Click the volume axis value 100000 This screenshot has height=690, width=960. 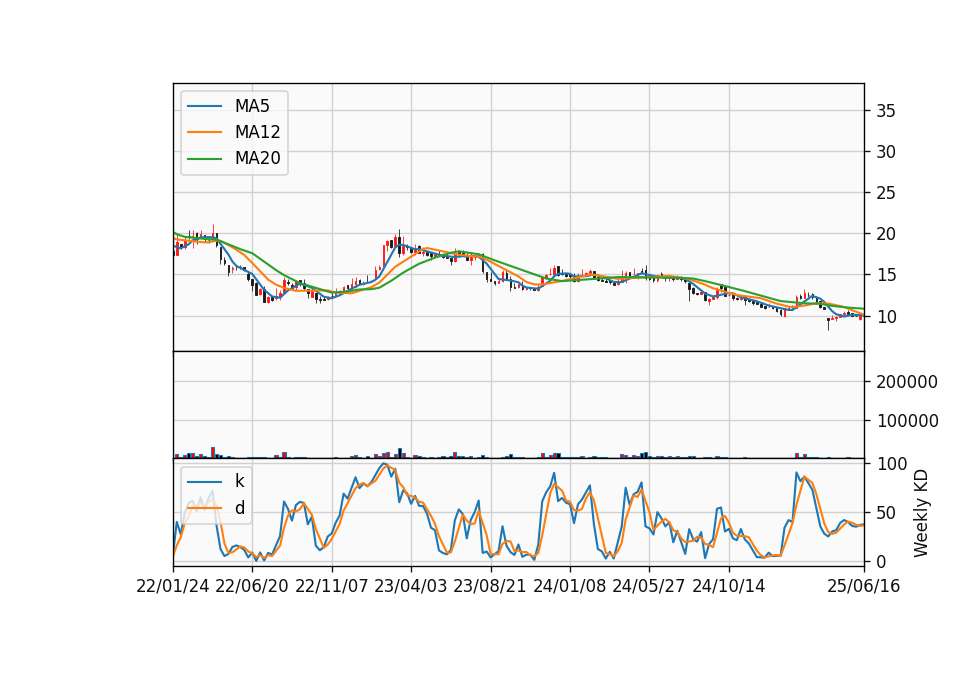(907, 421)
